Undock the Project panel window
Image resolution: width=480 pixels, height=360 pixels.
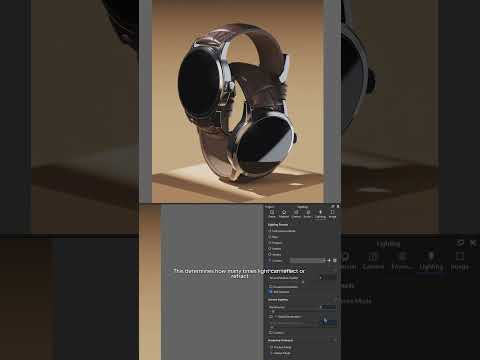coord(333,206)
